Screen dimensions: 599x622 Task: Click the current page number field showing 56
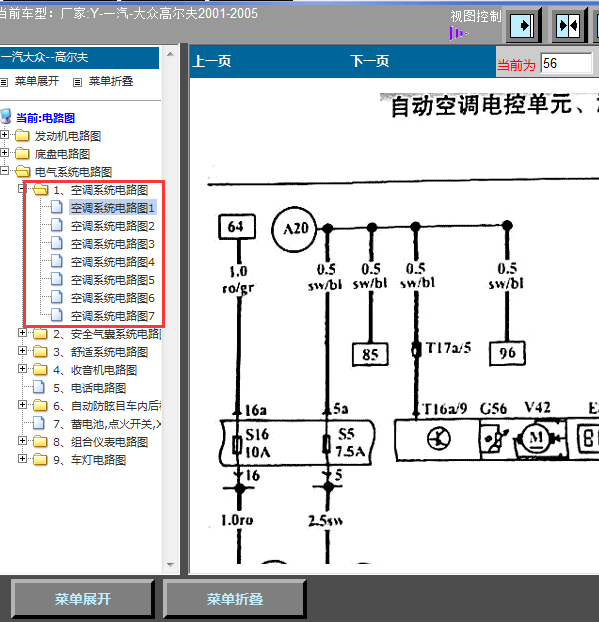[x=566, y=63]
